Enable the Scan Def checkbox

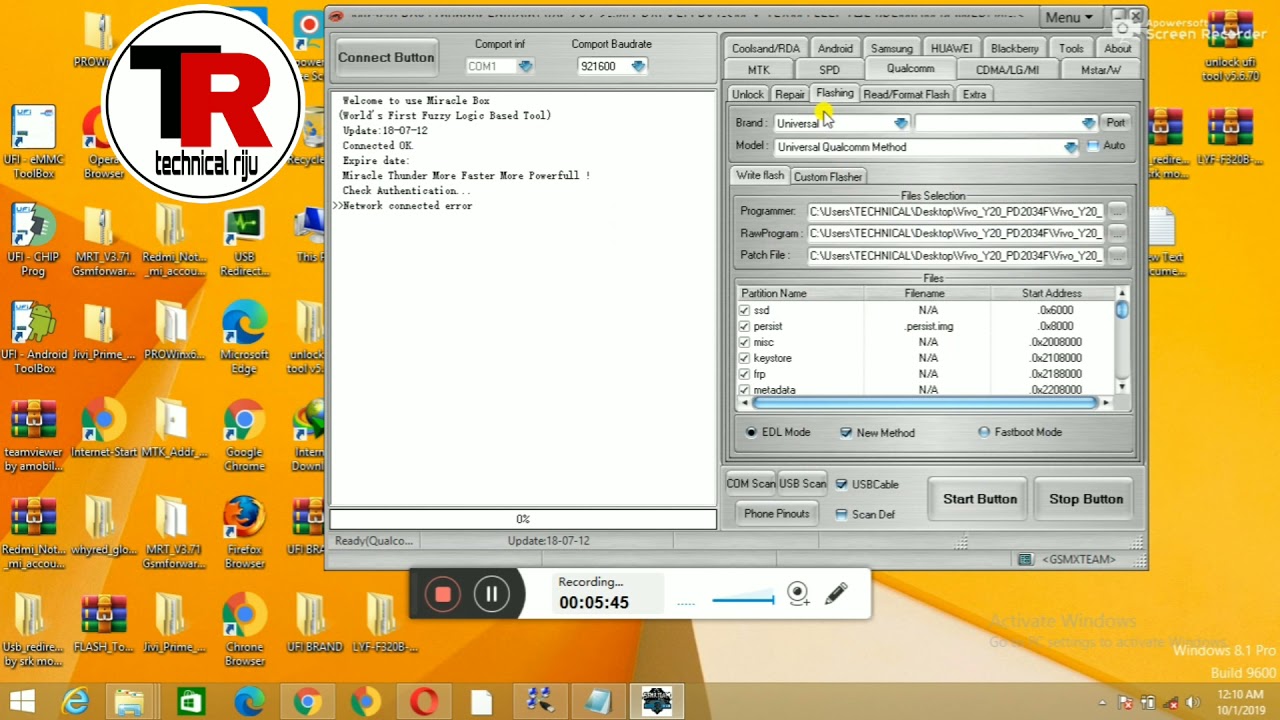[x=841, y=514]
